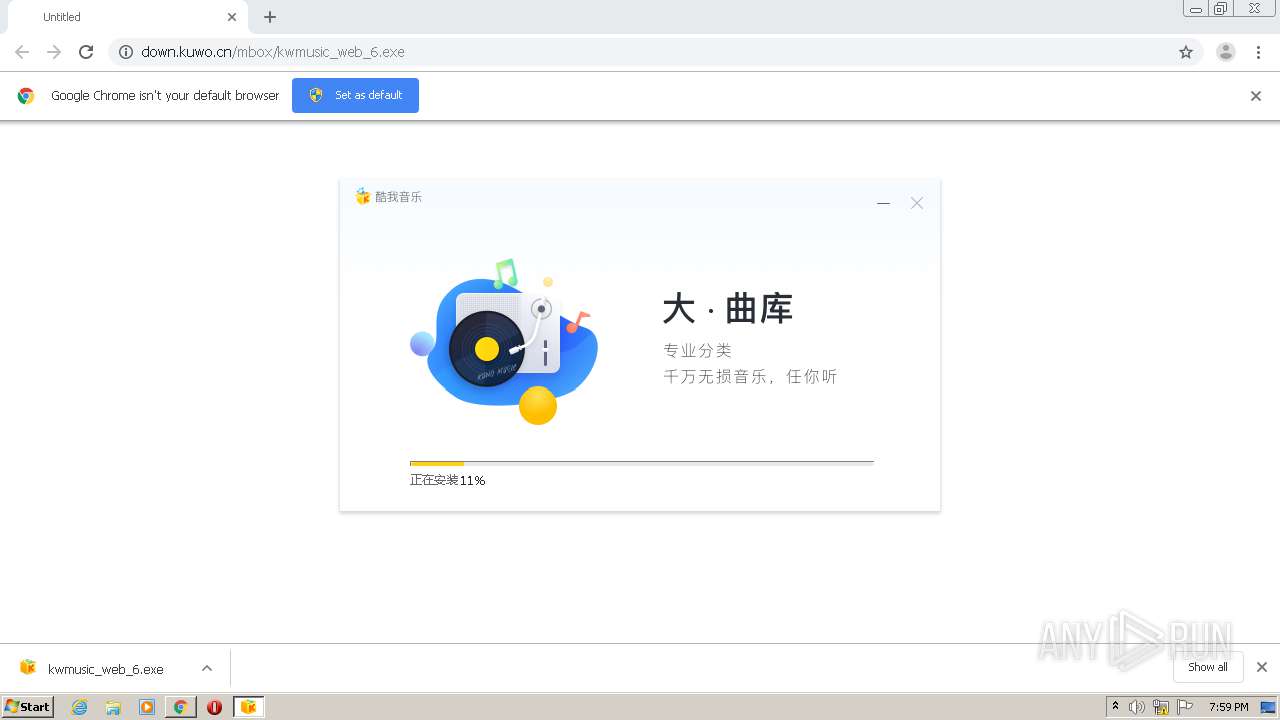The width and height of the screenshot is (1280, 720).
Task: Minimize the Chrome window
Action: click(x=1196, y=9)
